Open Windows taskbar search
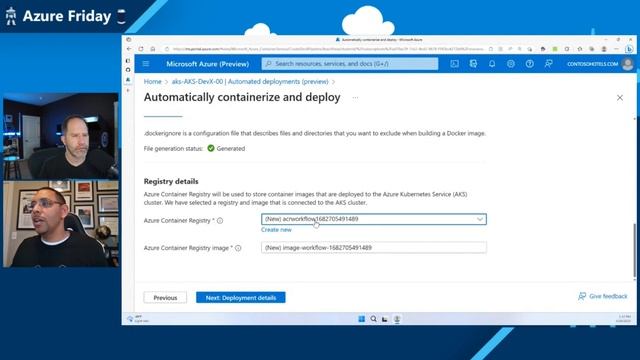The width and height of the screenshot is (640, 360). (x=373, y=319)
